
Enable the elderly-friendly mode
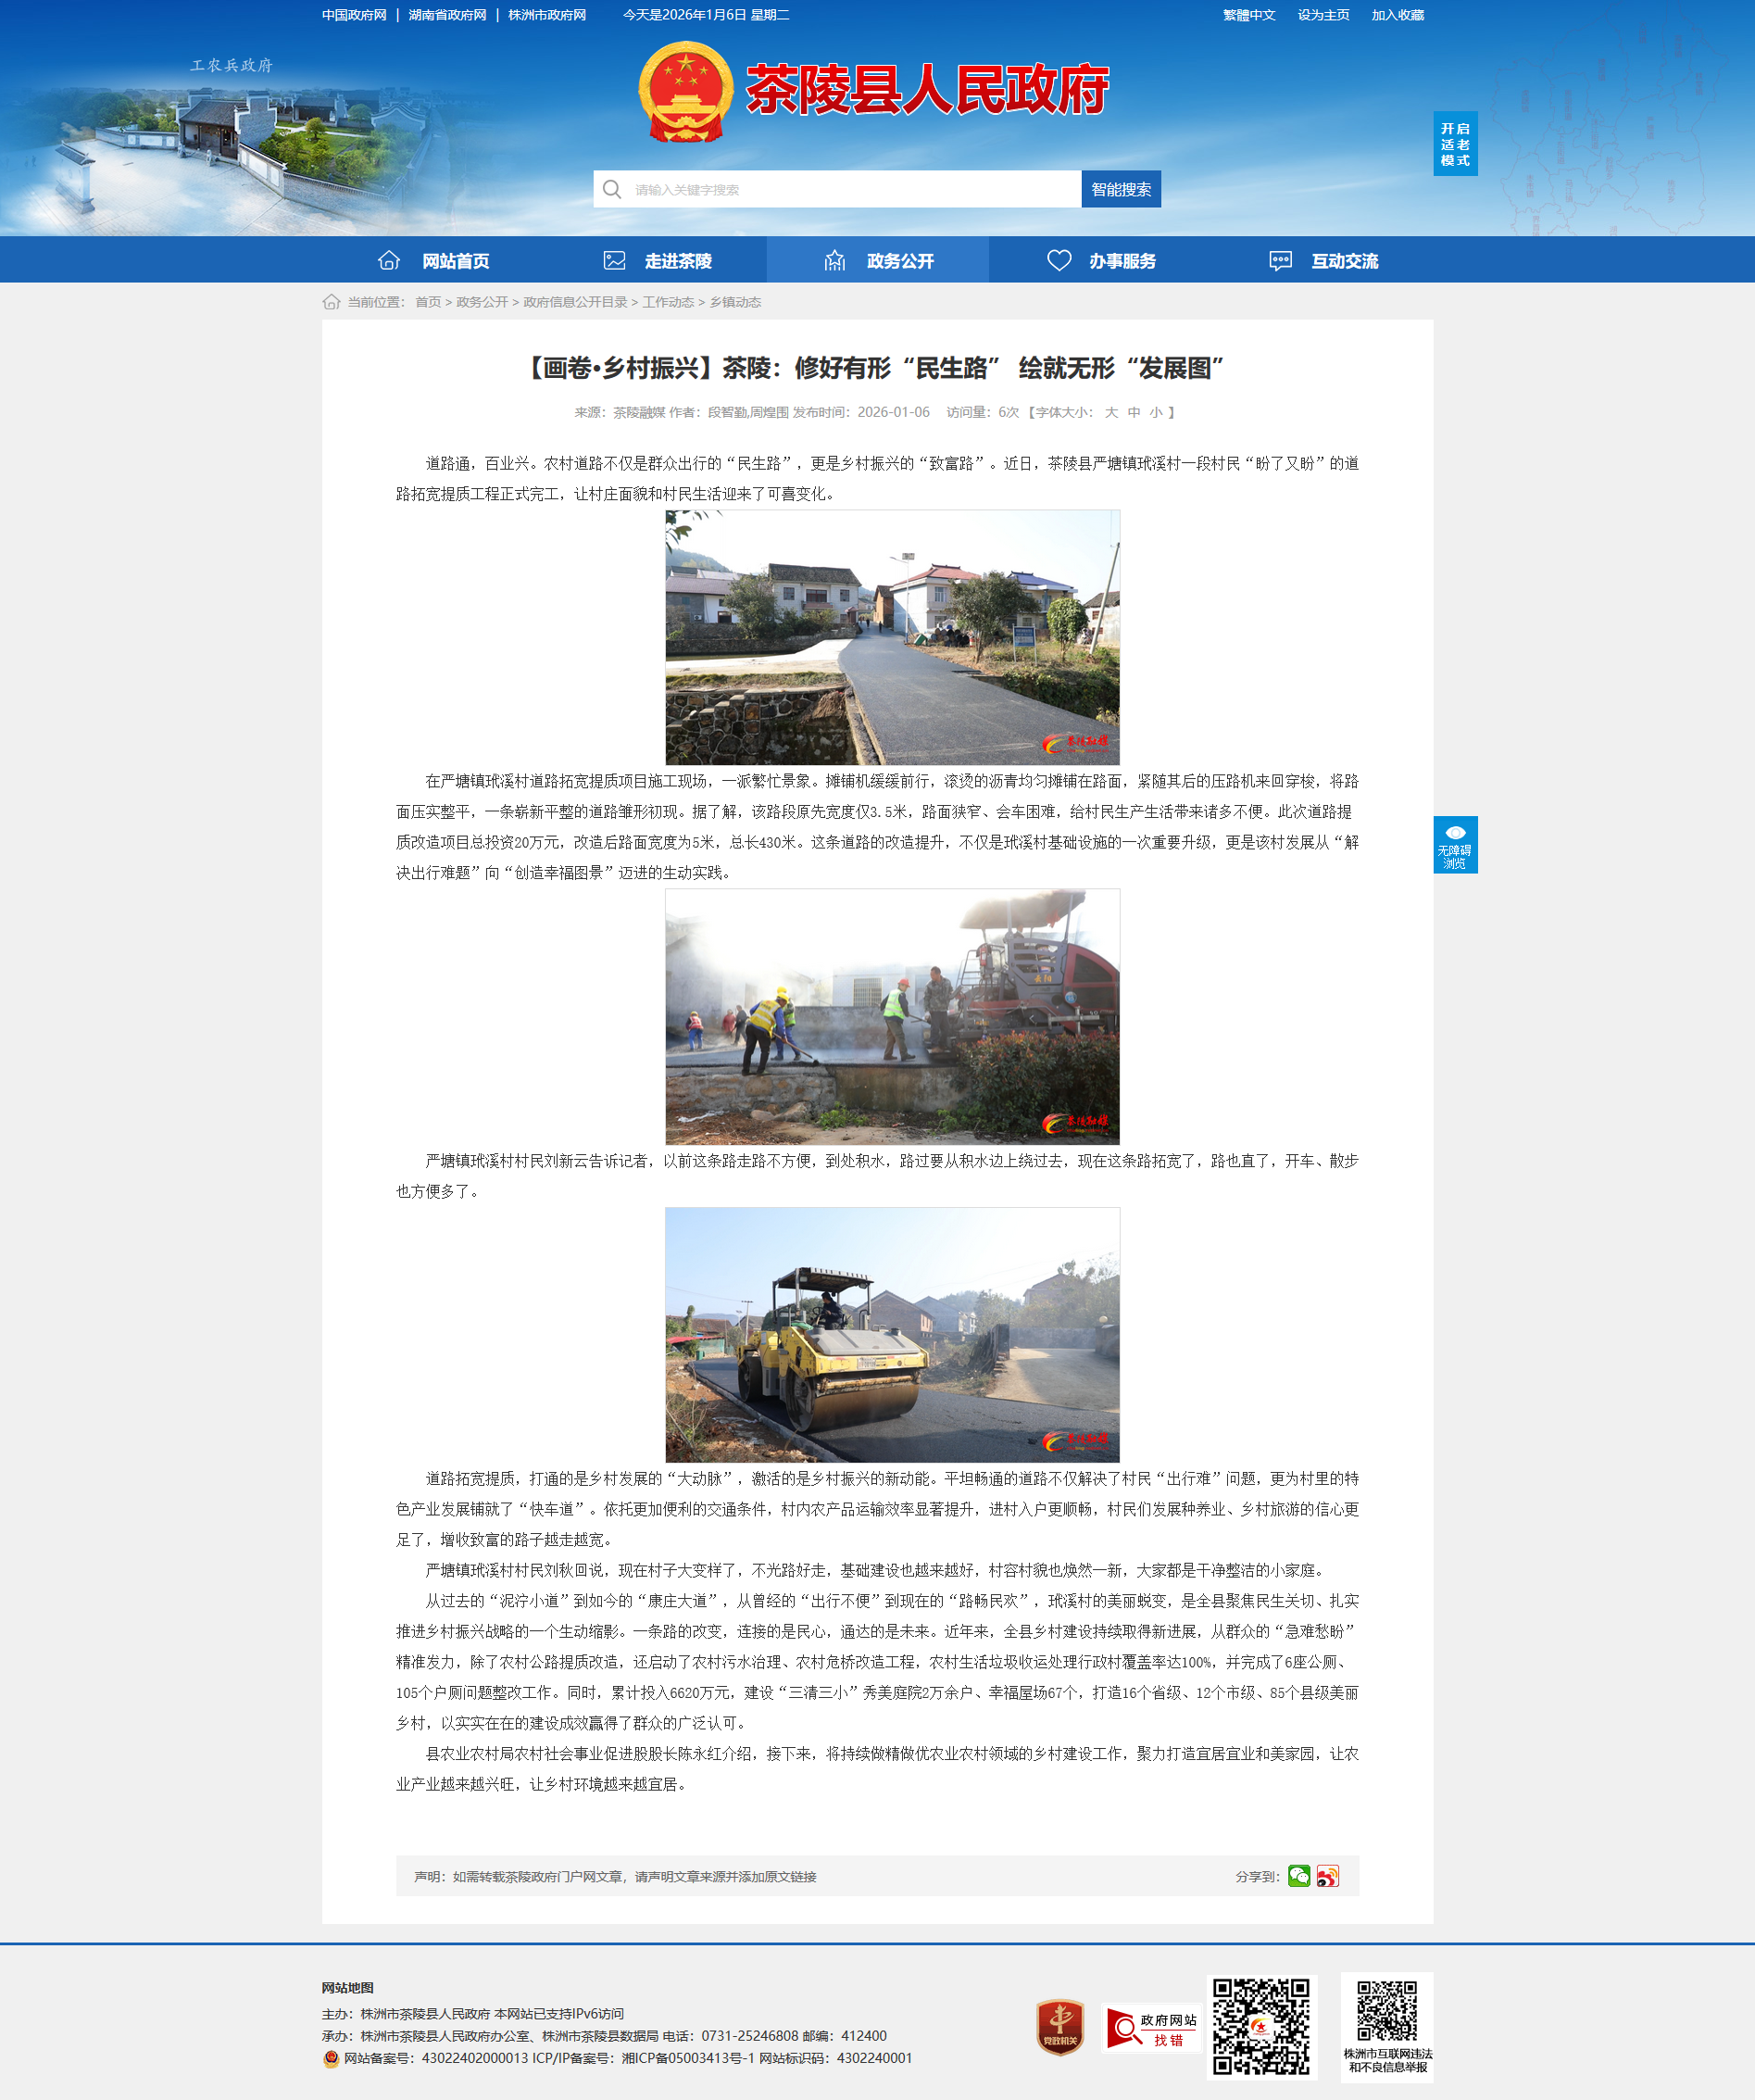[x=1454, y=144]
